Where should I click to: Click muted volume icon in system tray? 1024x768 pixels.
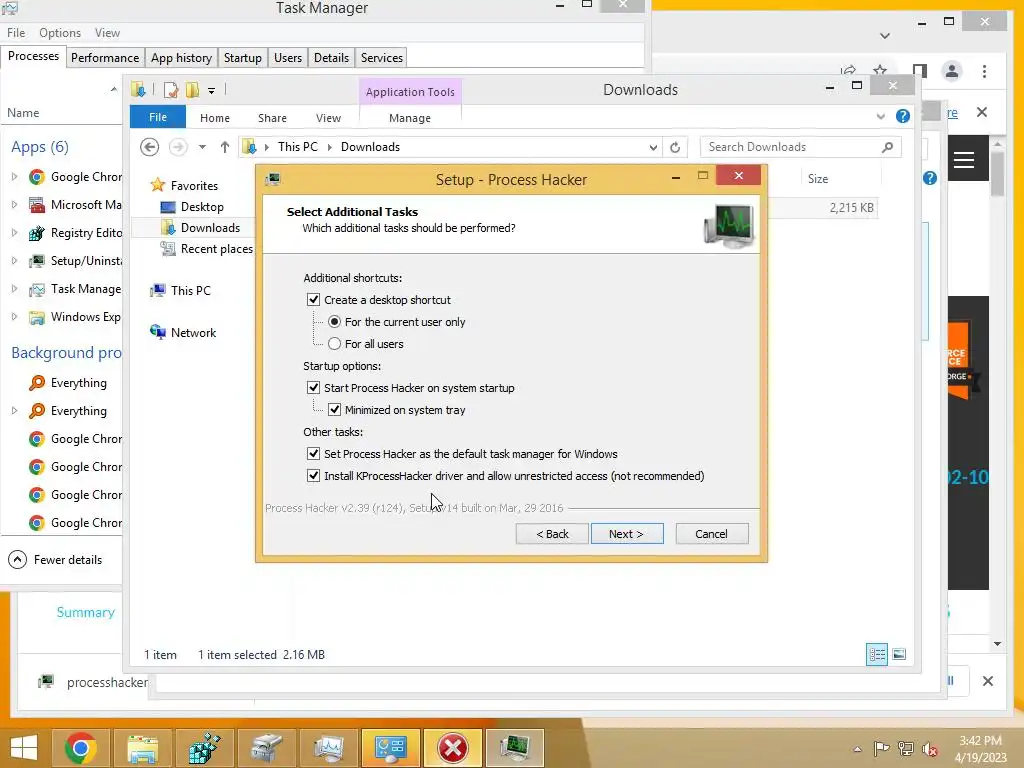point(930,749)
